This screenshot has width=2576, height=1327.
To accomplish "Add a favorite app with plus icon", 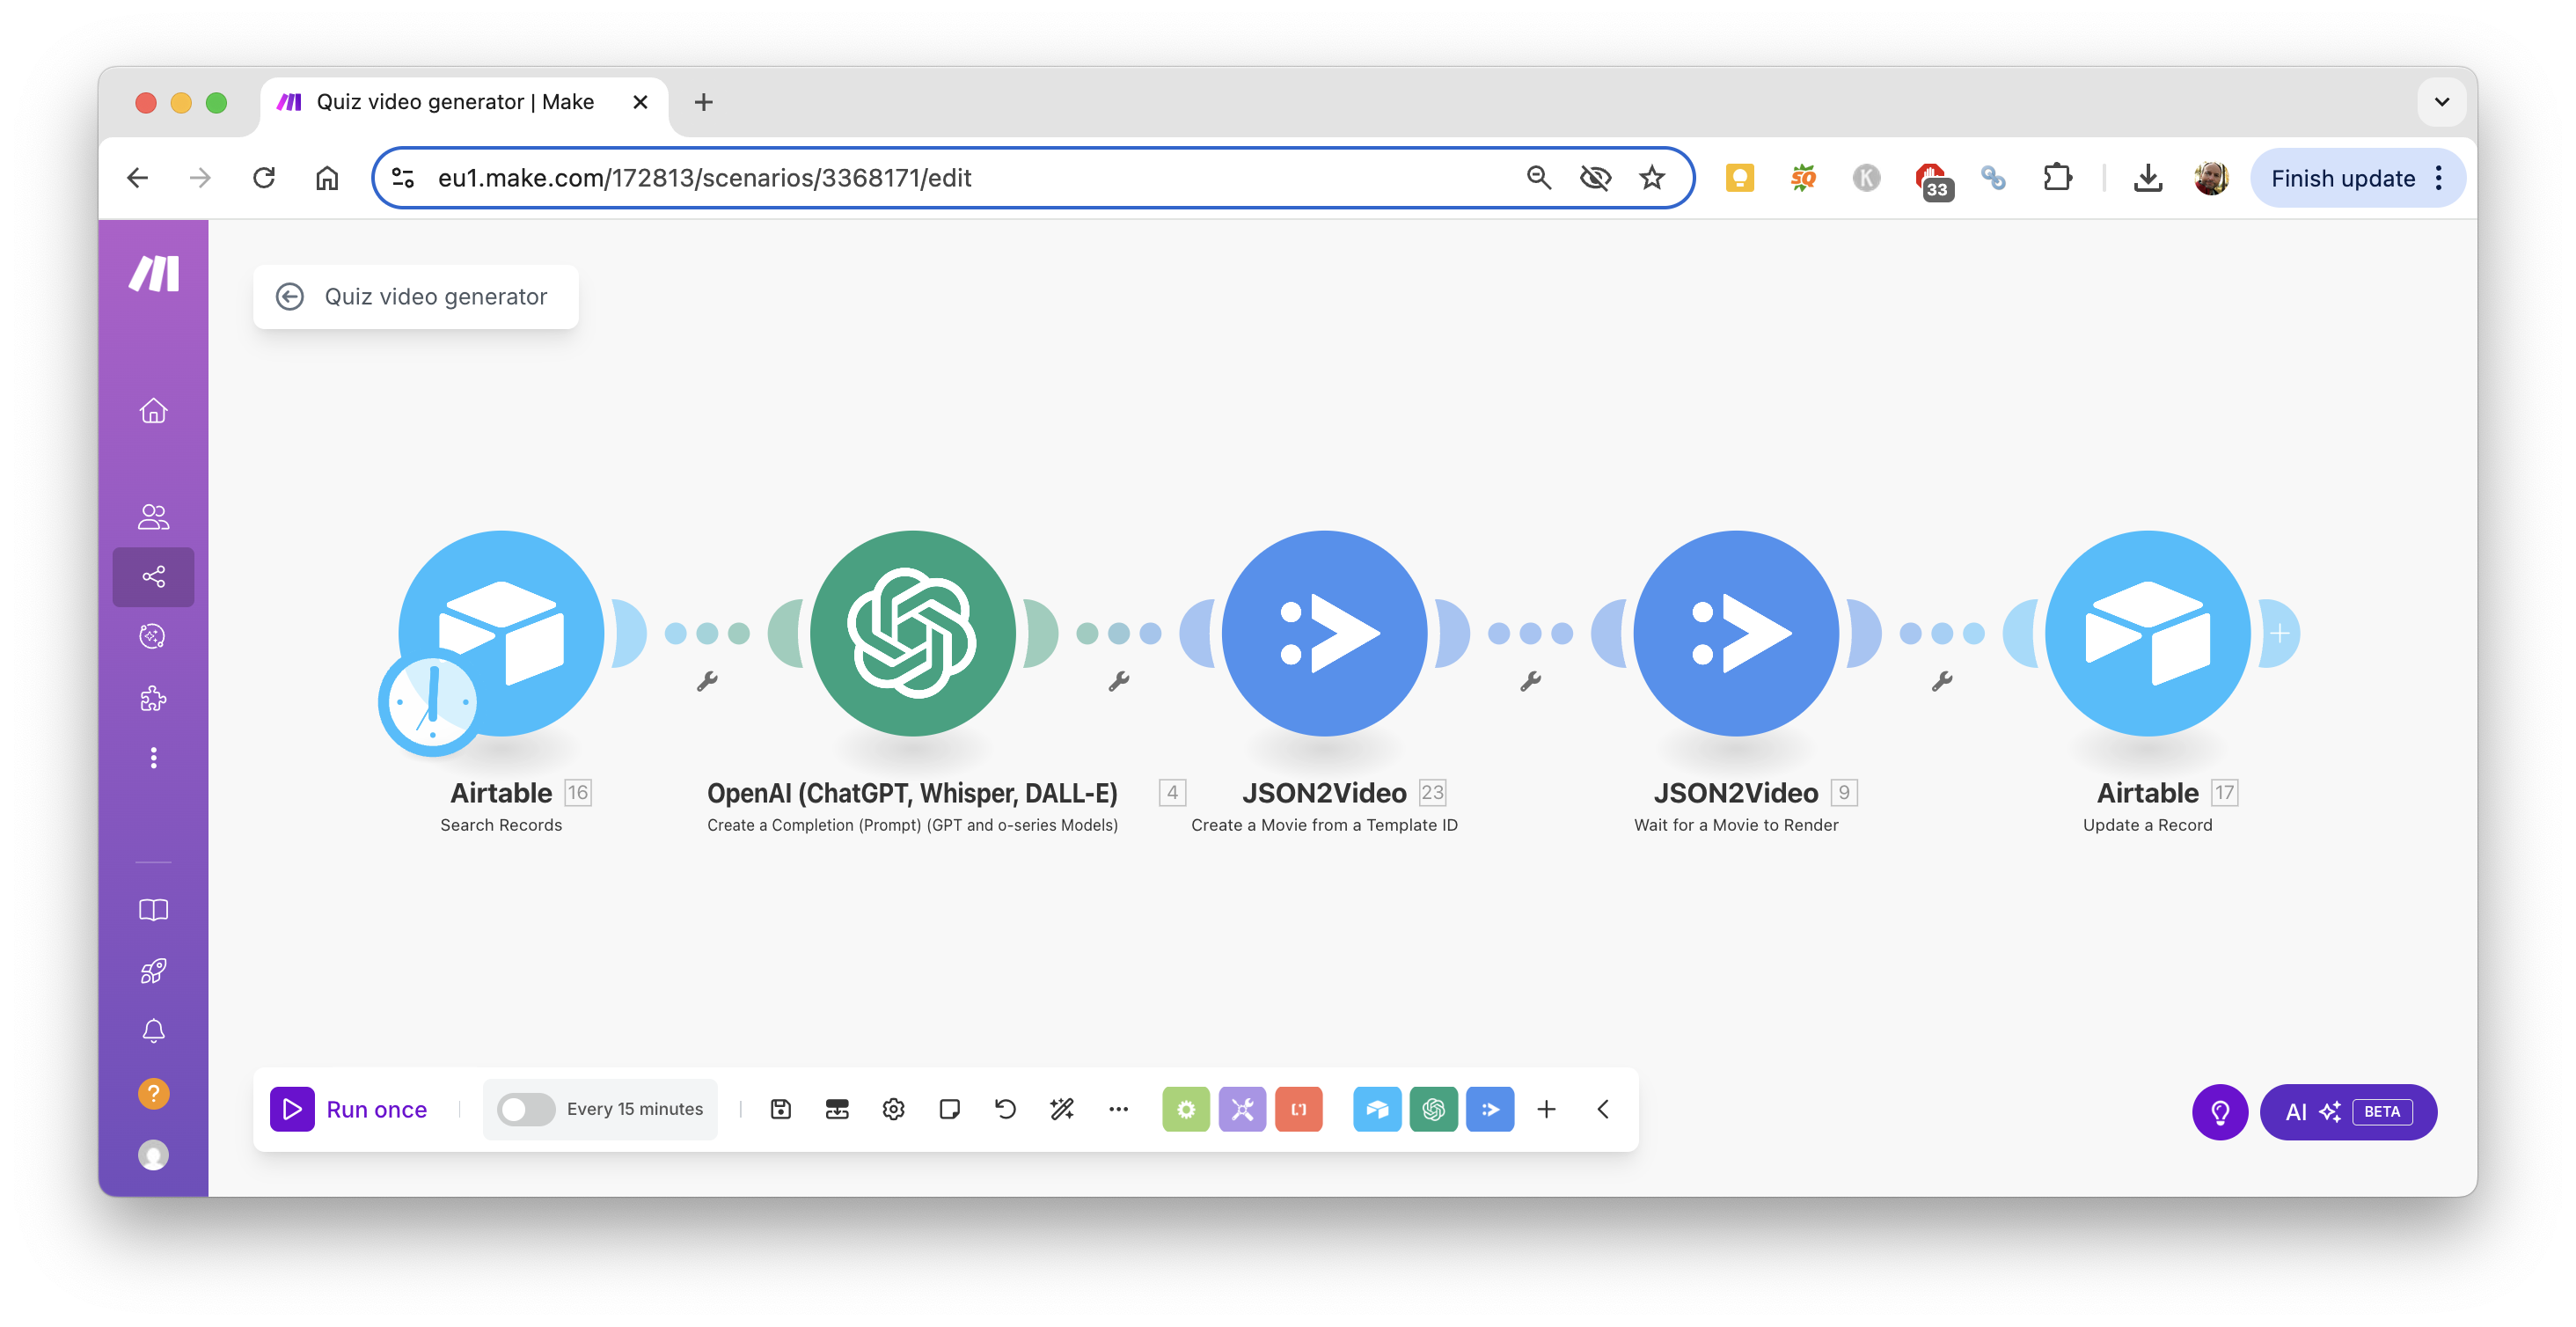I will click(x=1546, y=1109).
